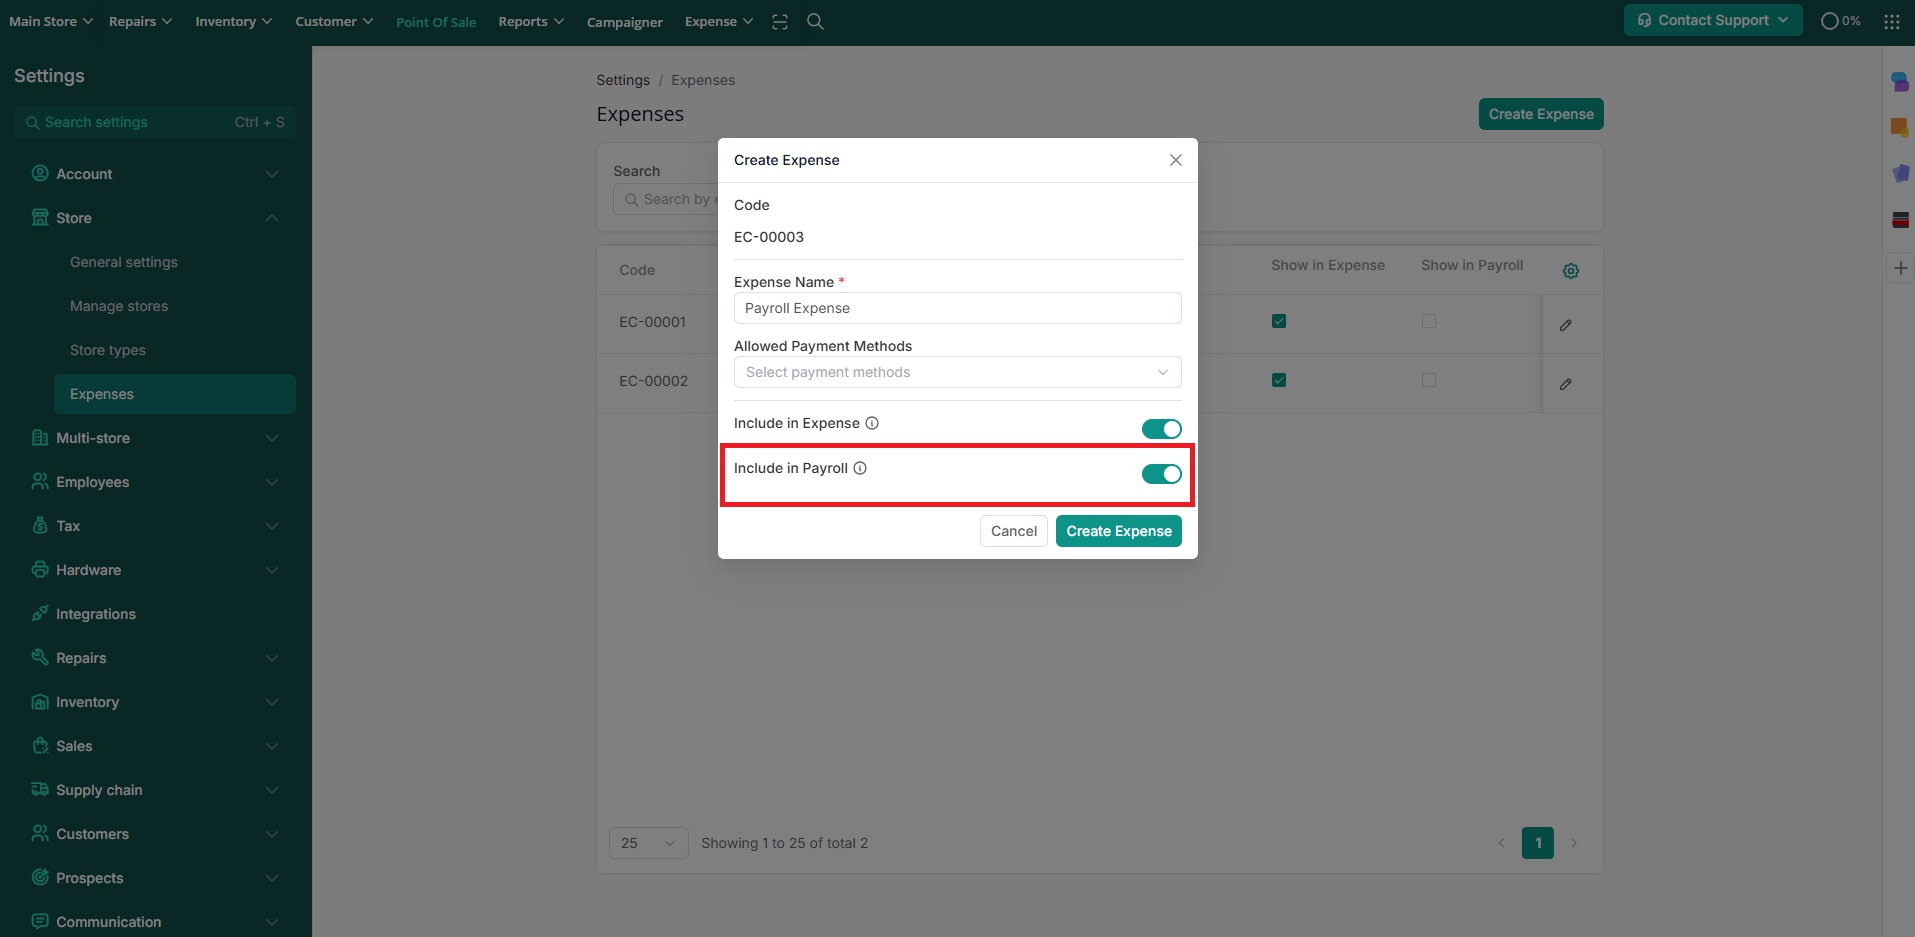Edit expense EC-00002 with pencil icon
This screenshot has height=937, width=1915.
(1565, 384)
